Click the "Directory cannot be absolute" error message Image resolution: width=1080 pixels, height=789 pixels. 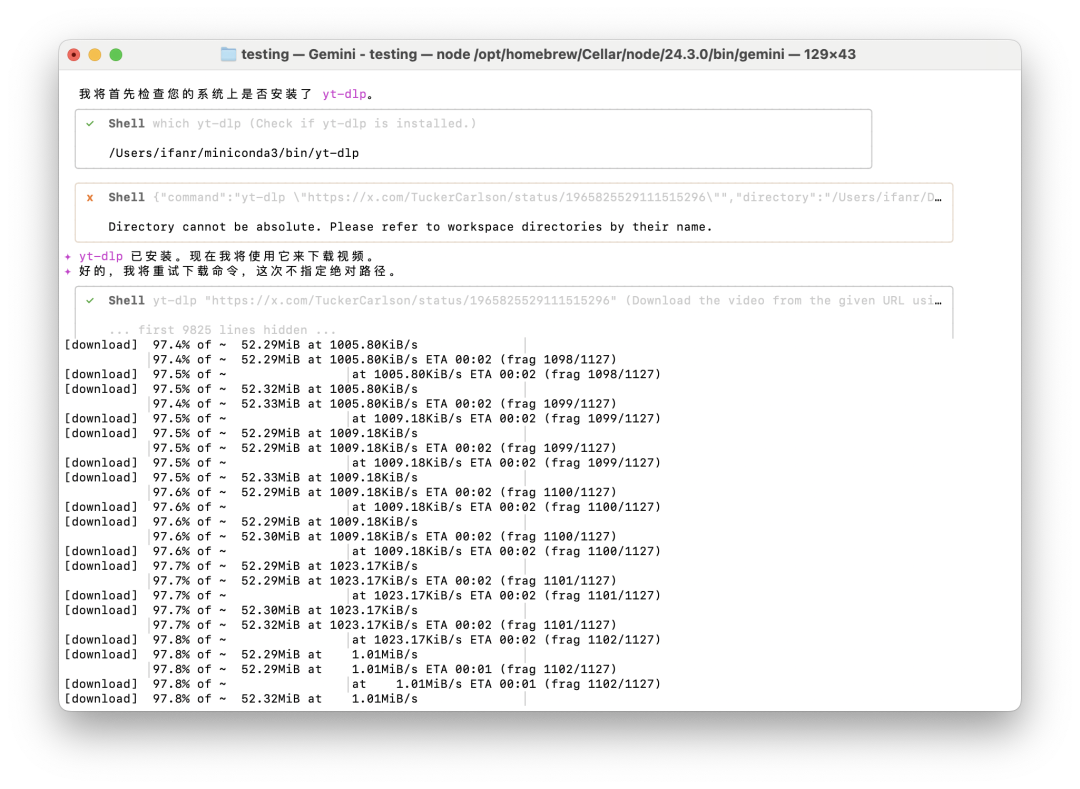410,227
